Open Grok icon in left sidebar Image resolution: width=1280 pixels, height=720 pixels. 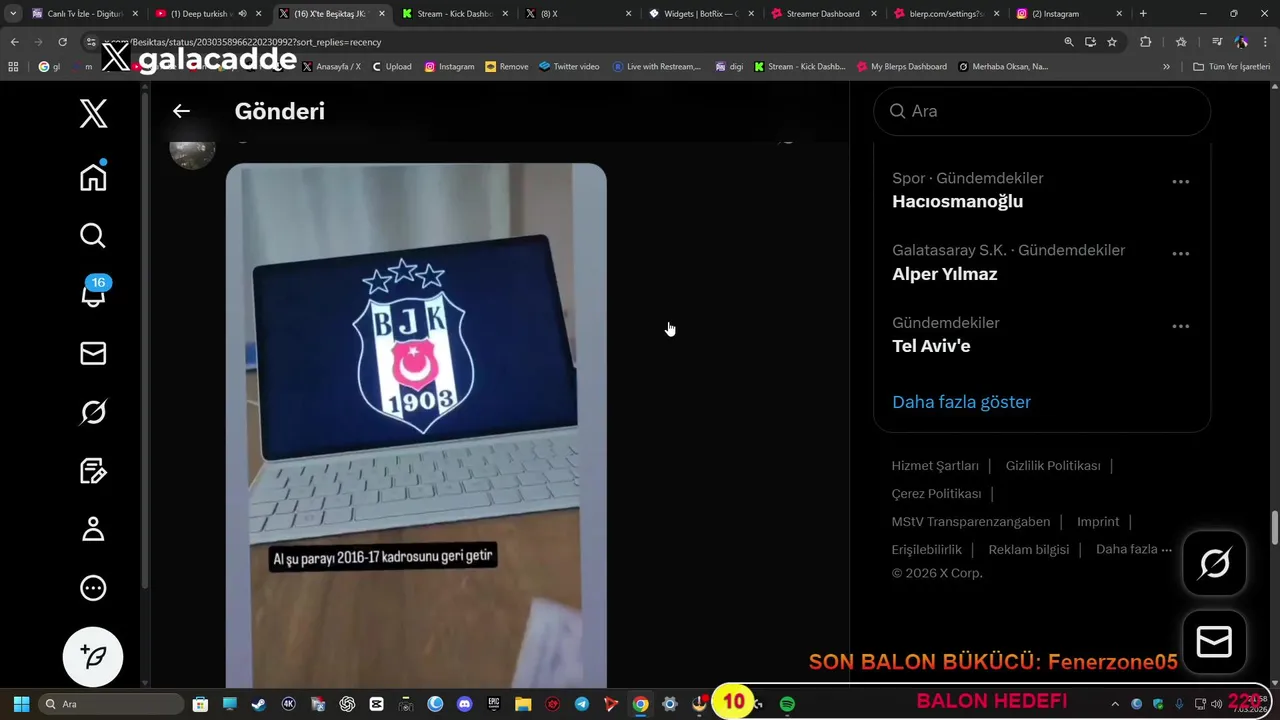coord(93,412)
